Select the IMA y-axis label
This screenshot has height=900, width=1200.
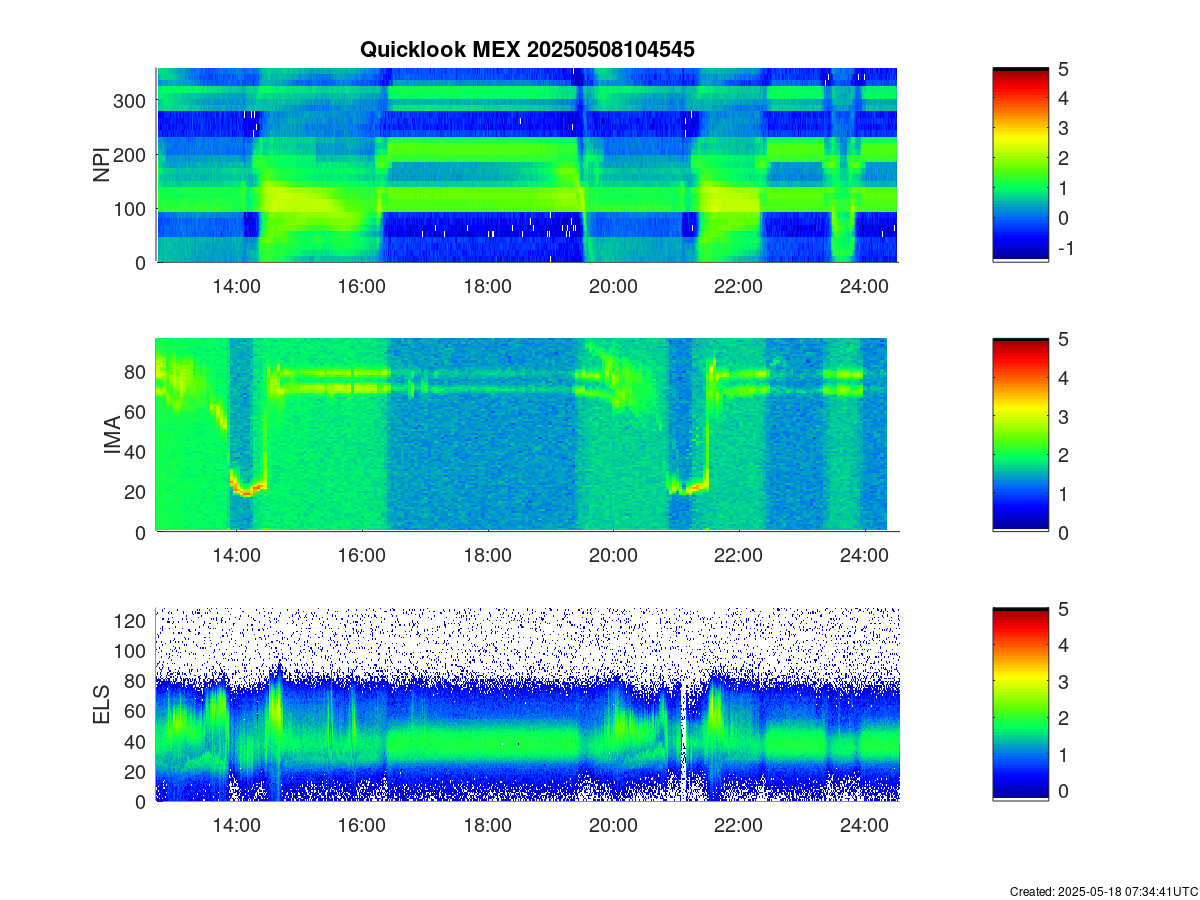click(x=113, y=436)
